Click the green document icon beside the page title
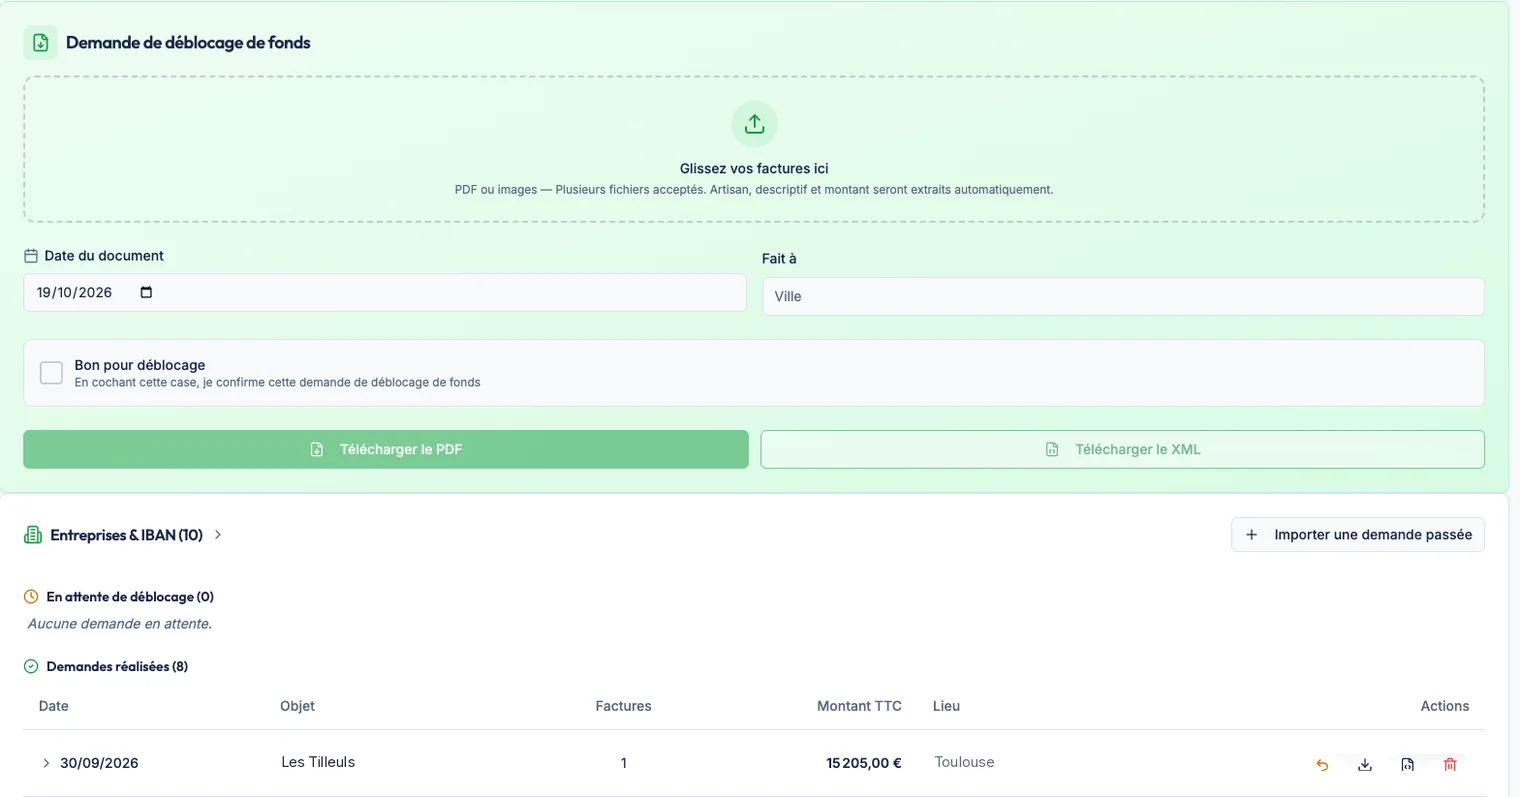The image size is (1520, 797). (x=41, y=43)
